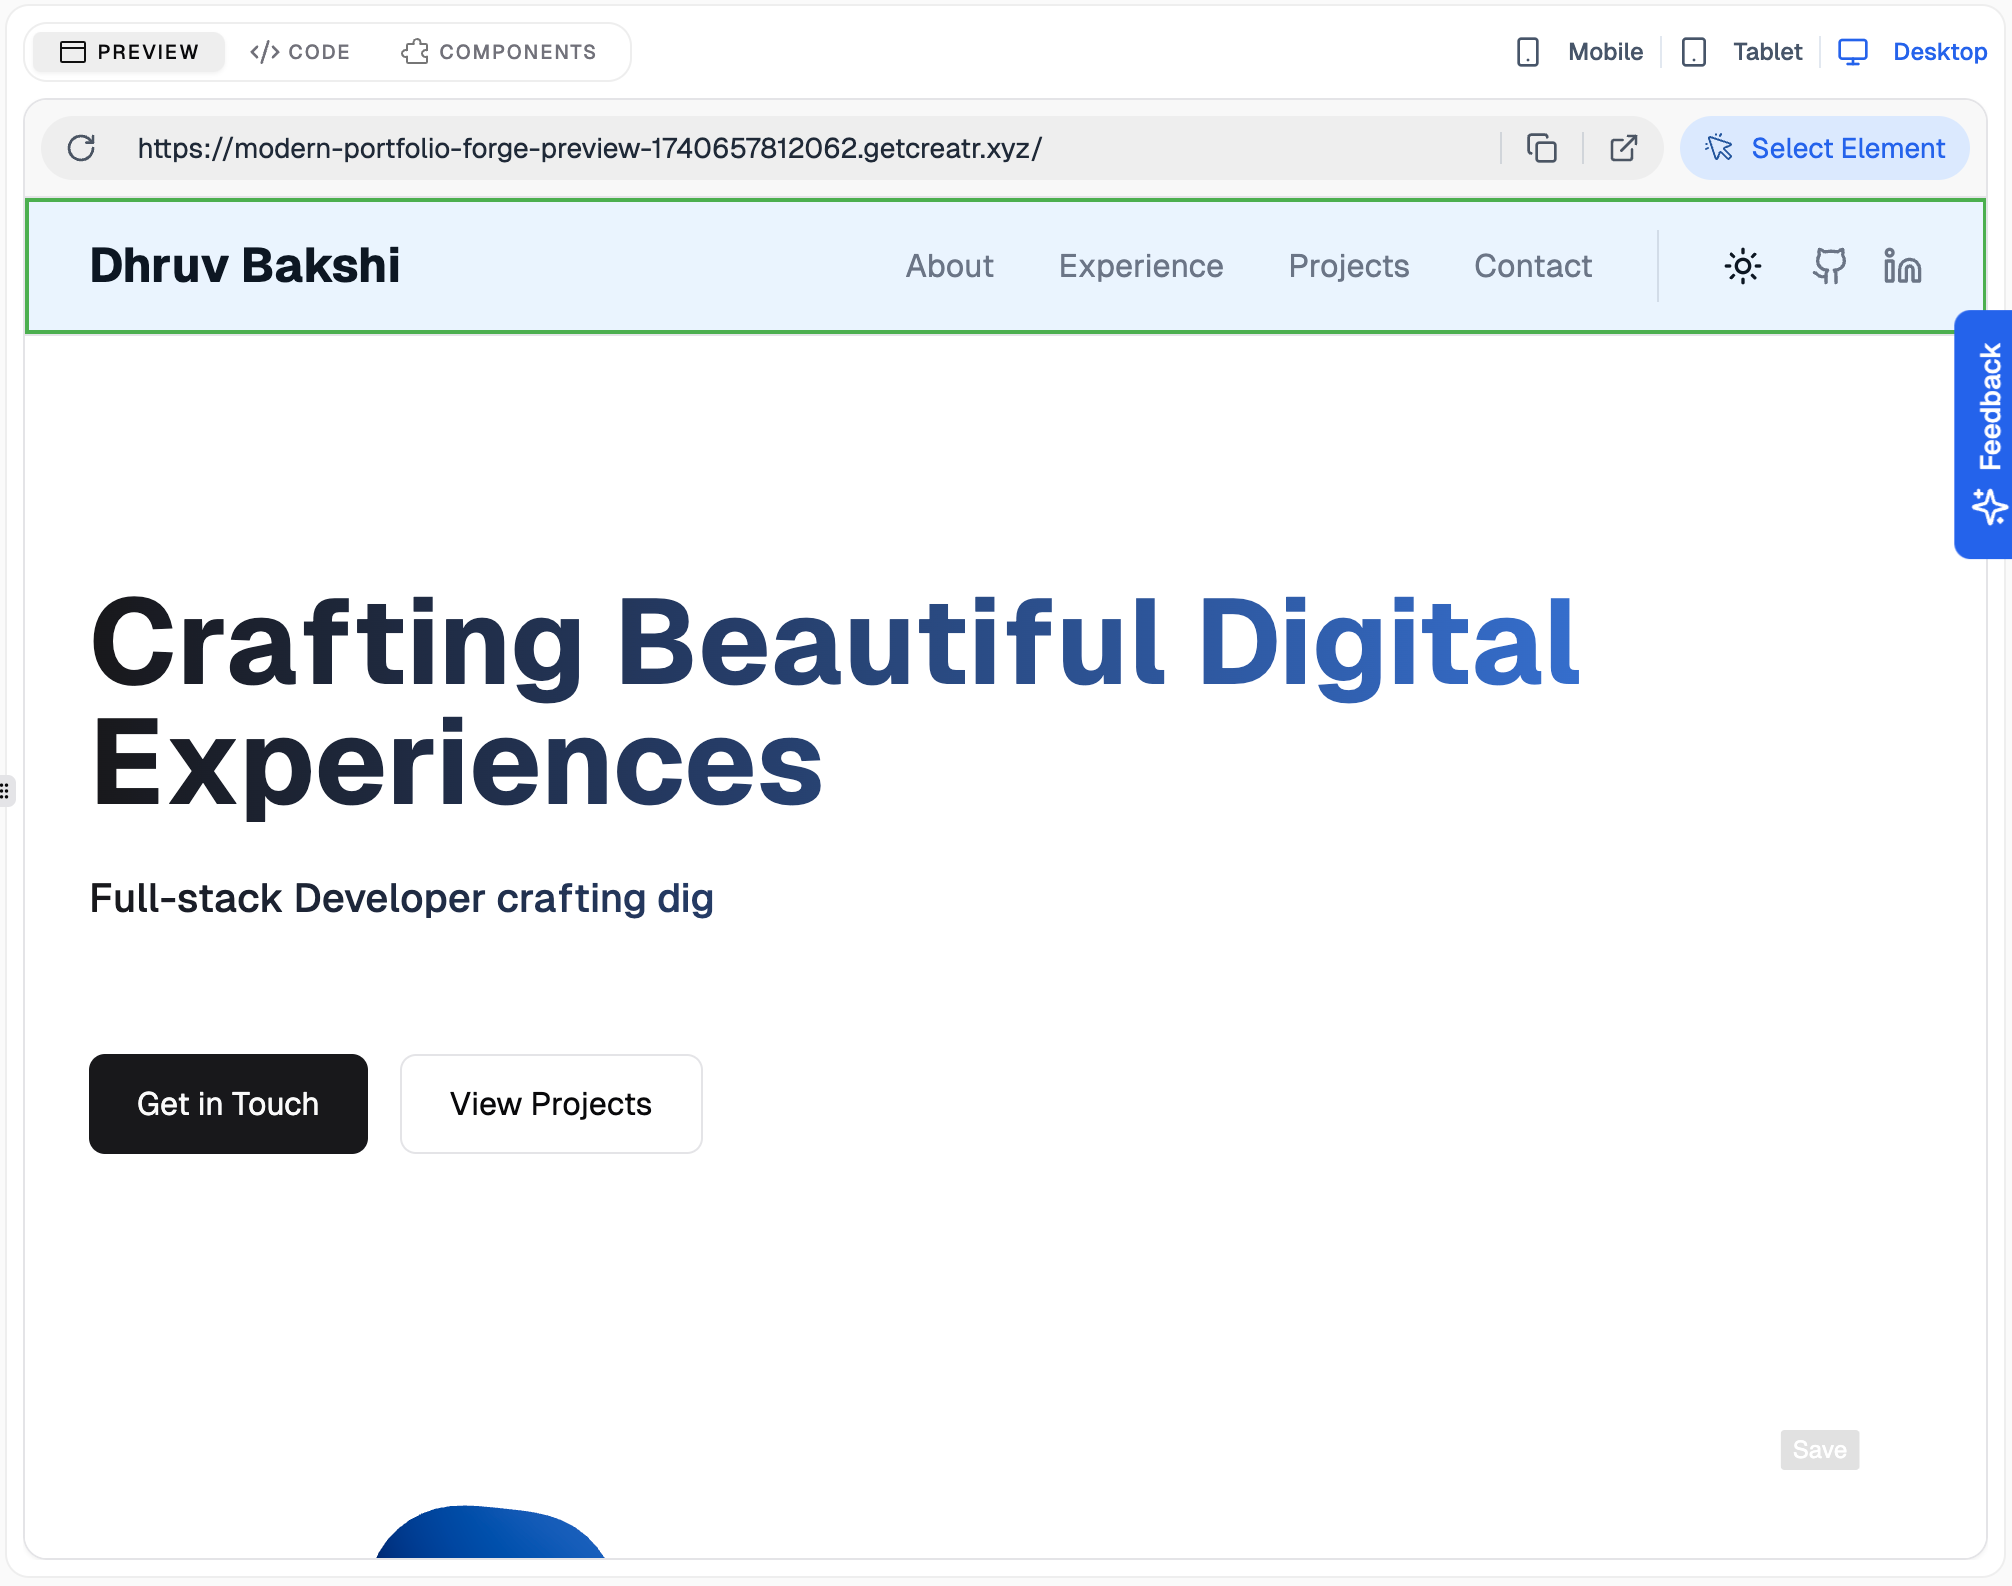
Task: Switch to the Code tab
Action: click(x=300, y=52)
